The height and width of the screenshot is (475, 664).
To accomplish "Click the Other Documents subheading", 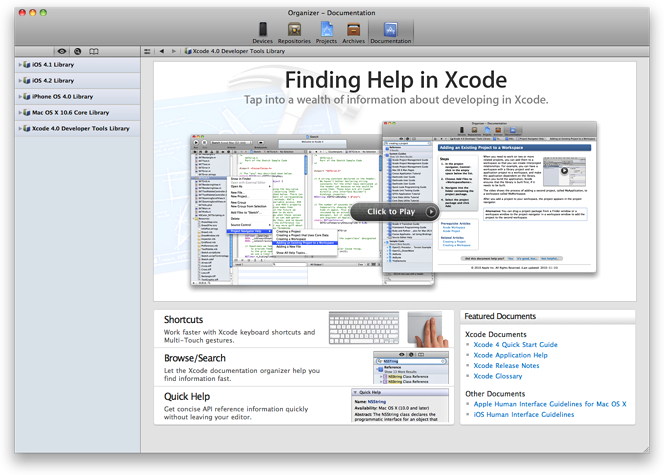I will [x=495, y=394].
